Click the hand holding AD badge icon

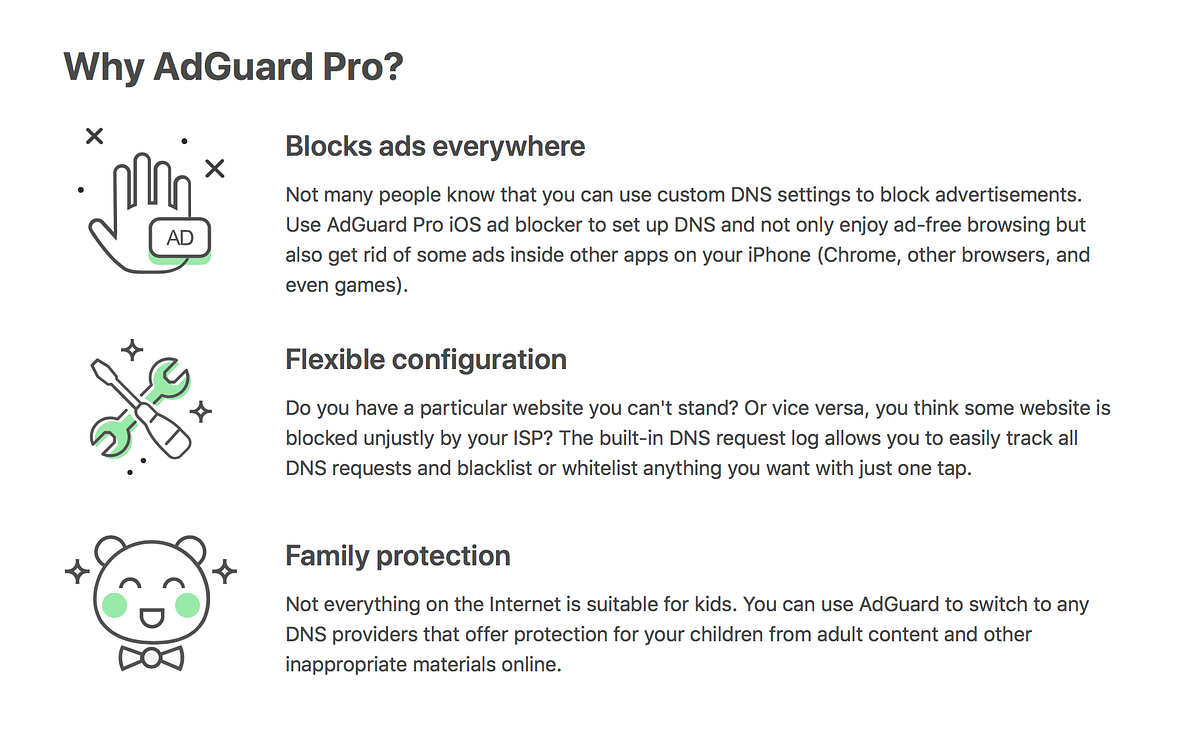pos(150,207)
